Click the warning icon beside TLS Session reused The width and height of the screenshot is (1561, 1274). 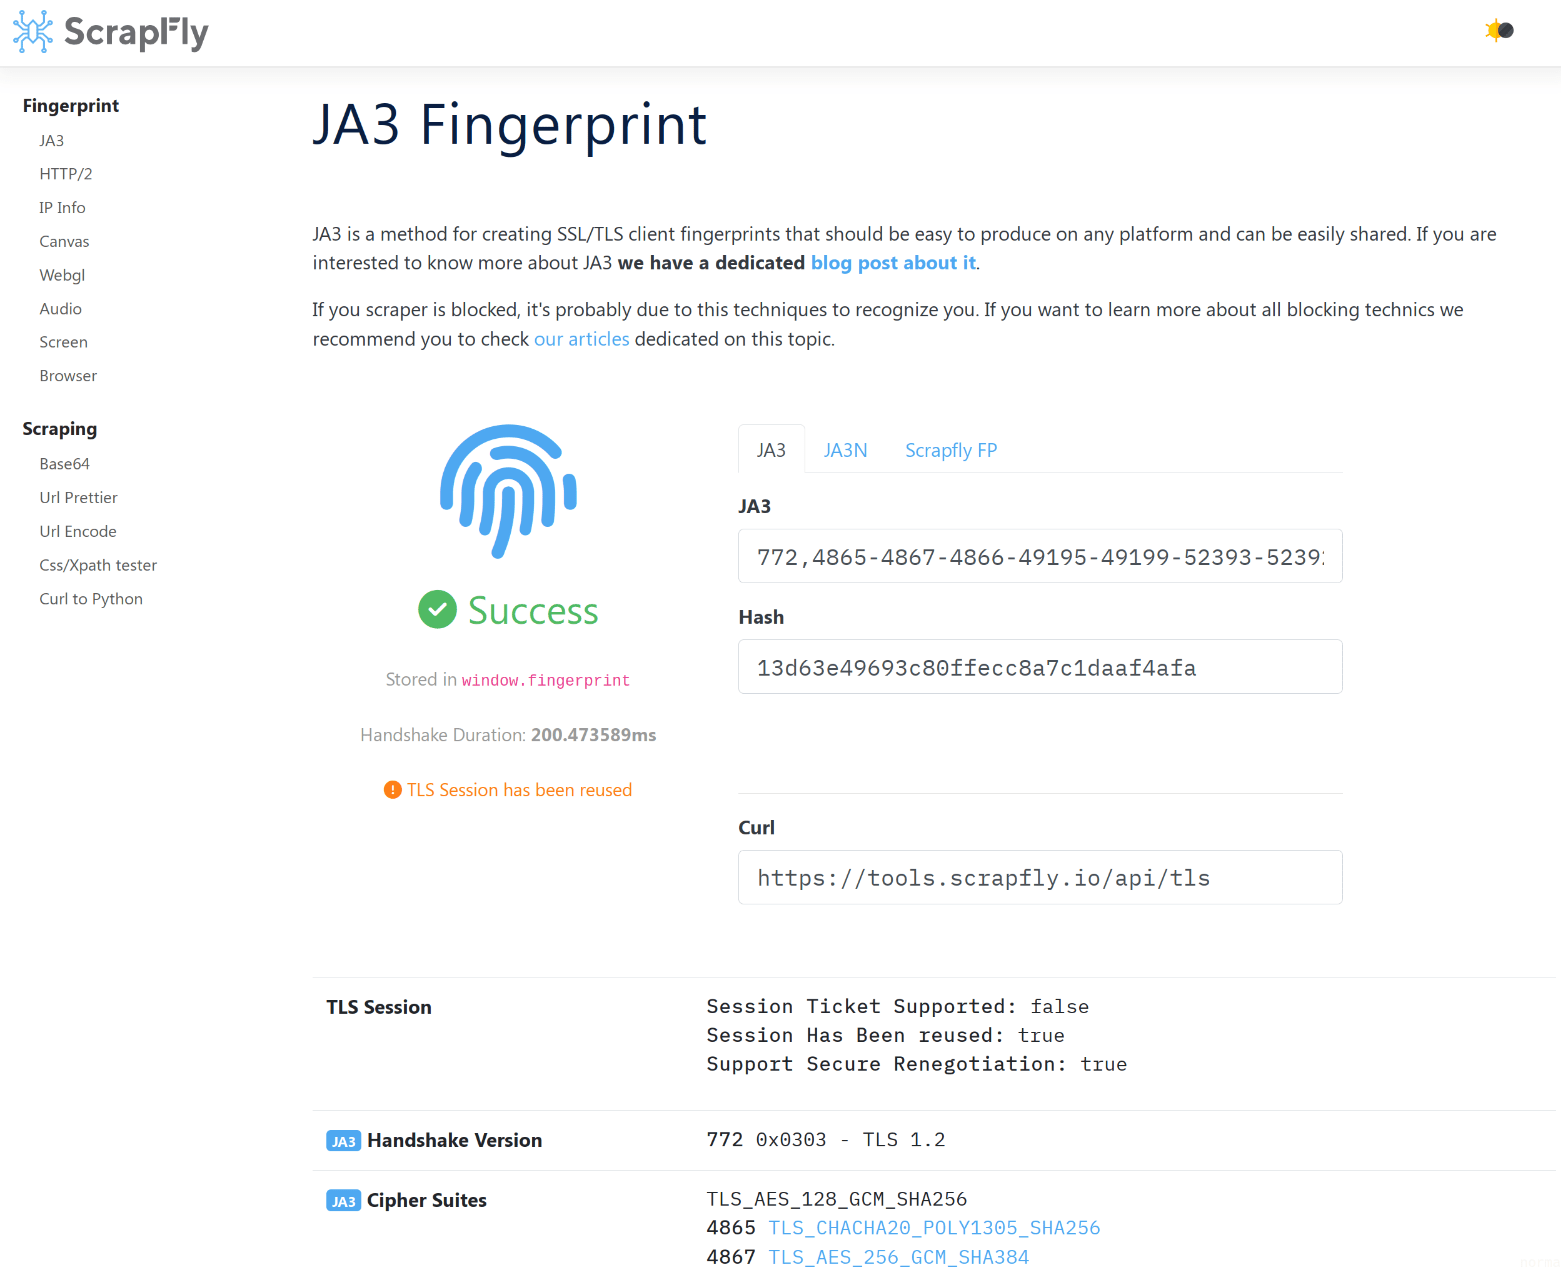tap(392, 789)
